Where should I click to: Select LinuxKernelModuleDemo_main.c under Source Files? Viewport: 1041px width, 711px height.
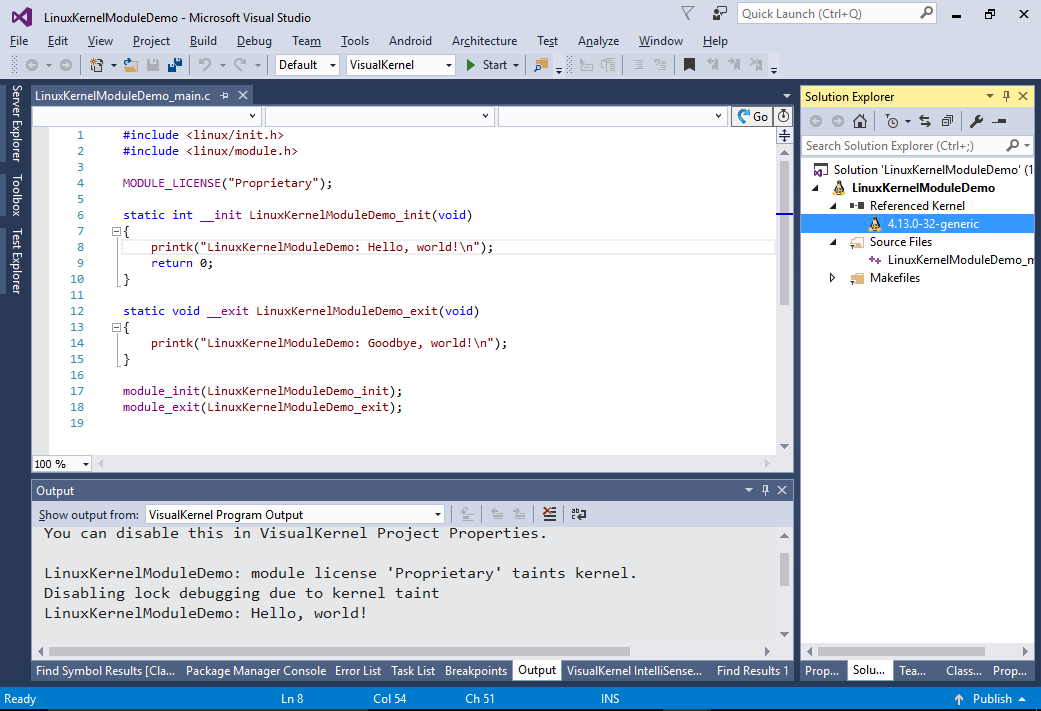click(x=960, y=260)
